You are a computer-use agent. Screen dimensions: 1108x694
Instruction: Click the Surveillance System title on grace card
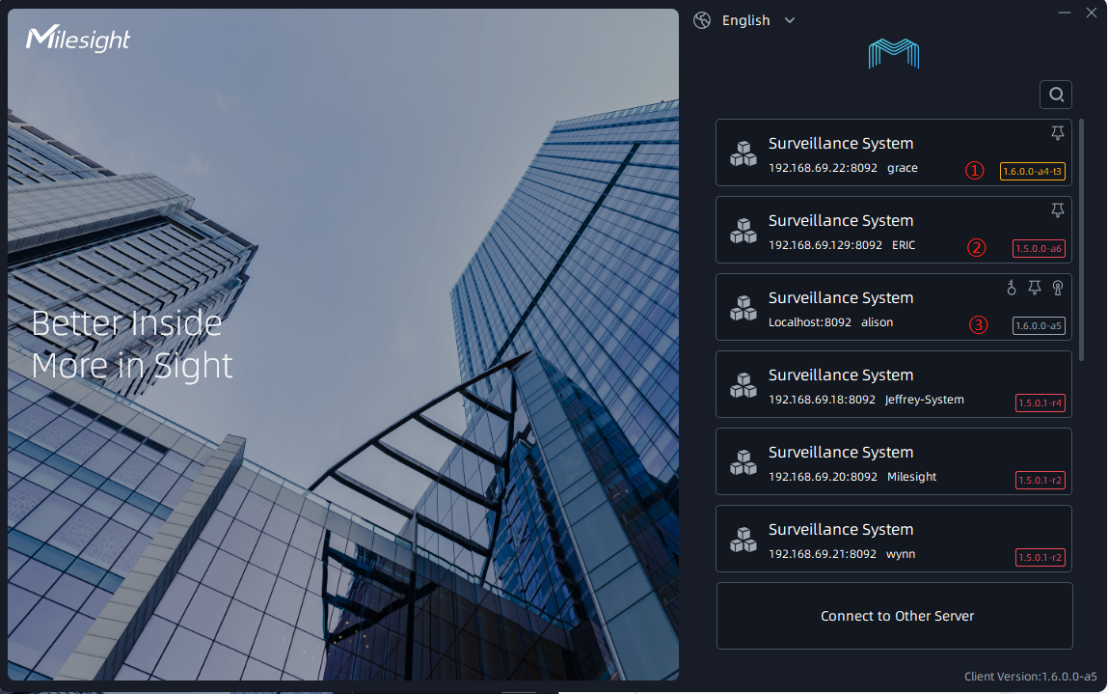point(841,143)
